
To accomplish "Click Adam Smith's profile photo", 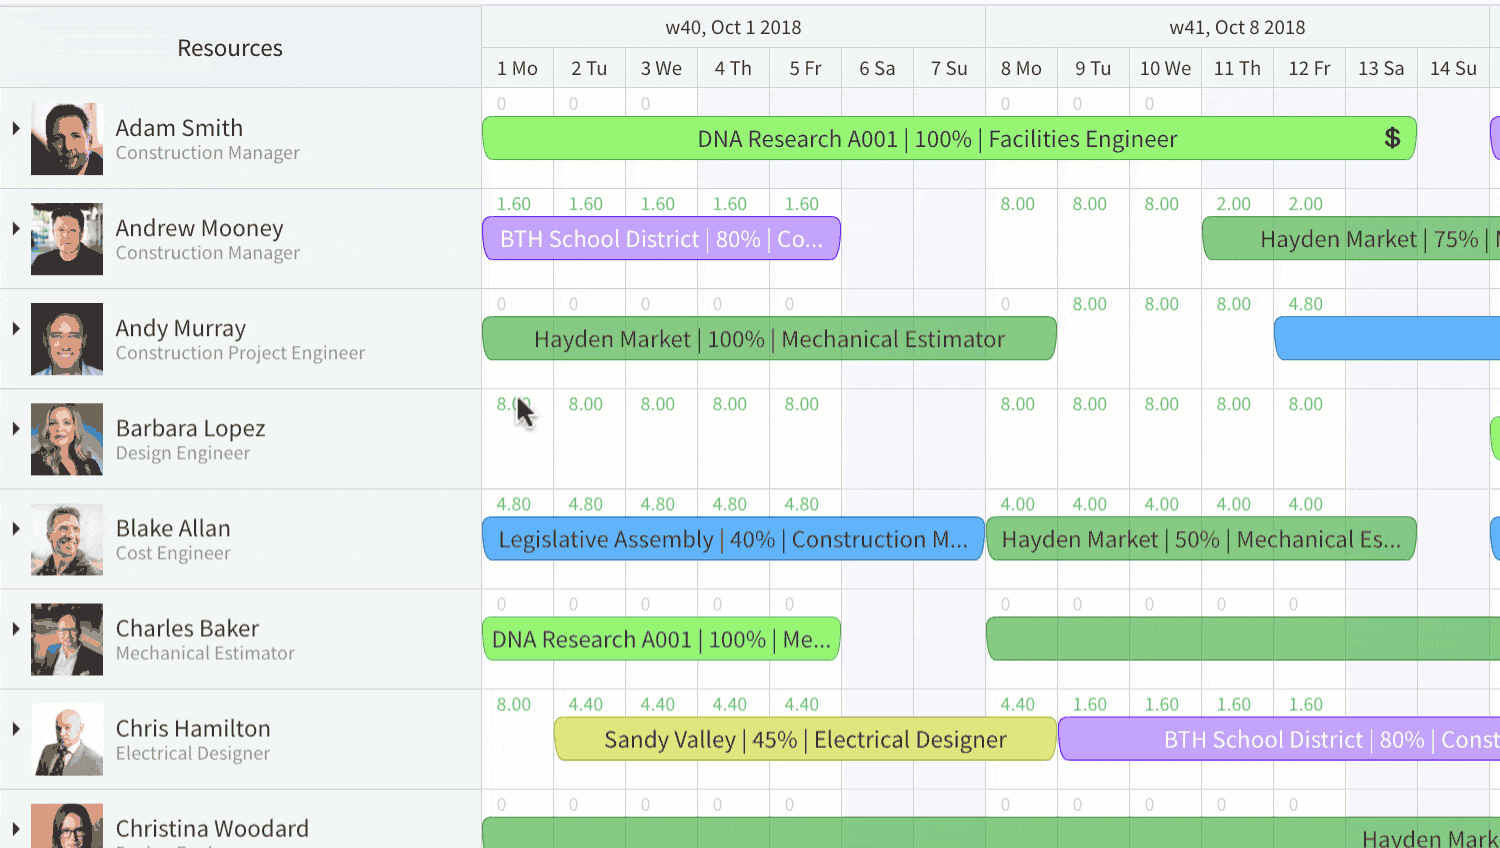I will [66, 138].
